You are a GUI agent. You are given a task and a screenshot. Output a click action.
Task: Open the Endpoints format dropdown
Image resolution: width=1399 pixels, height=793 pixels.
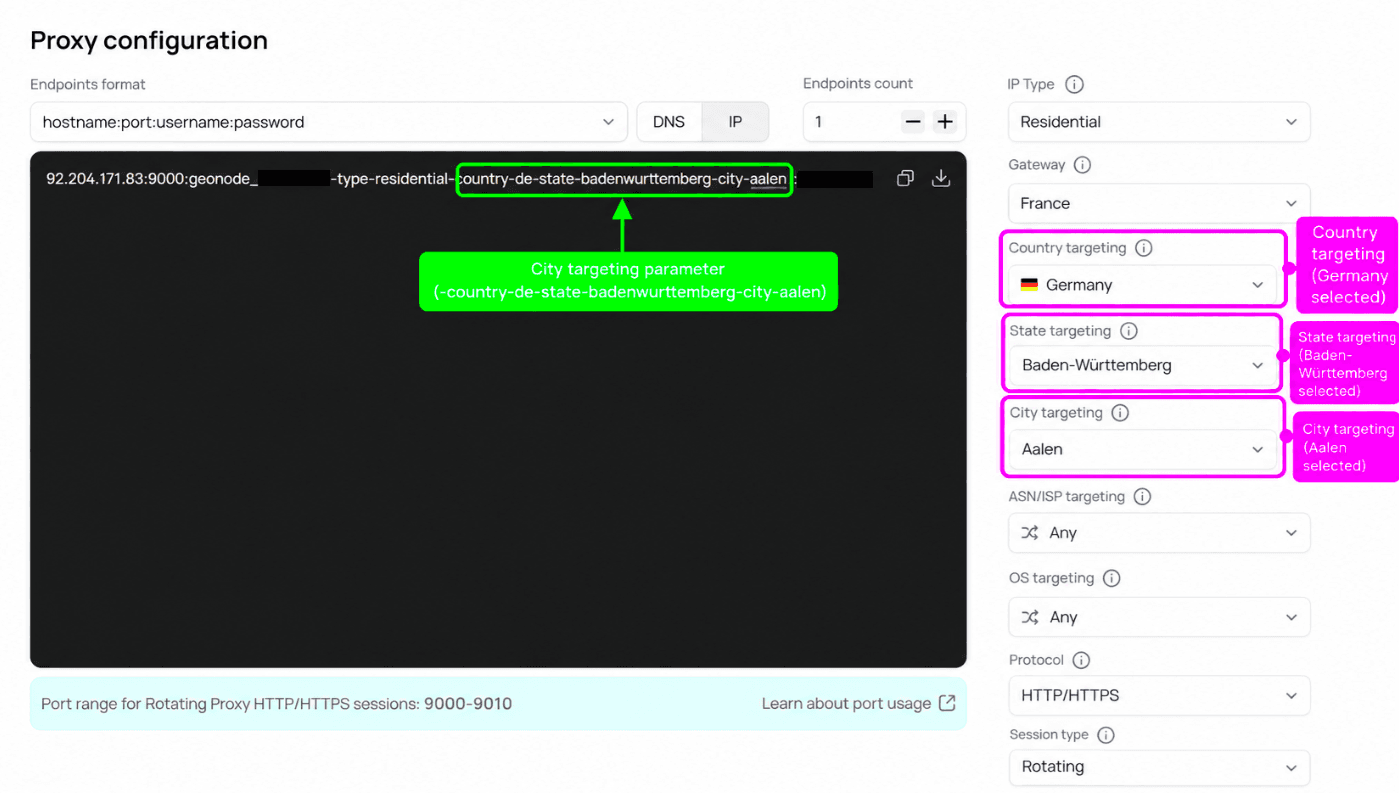click(x=329, y=122)
